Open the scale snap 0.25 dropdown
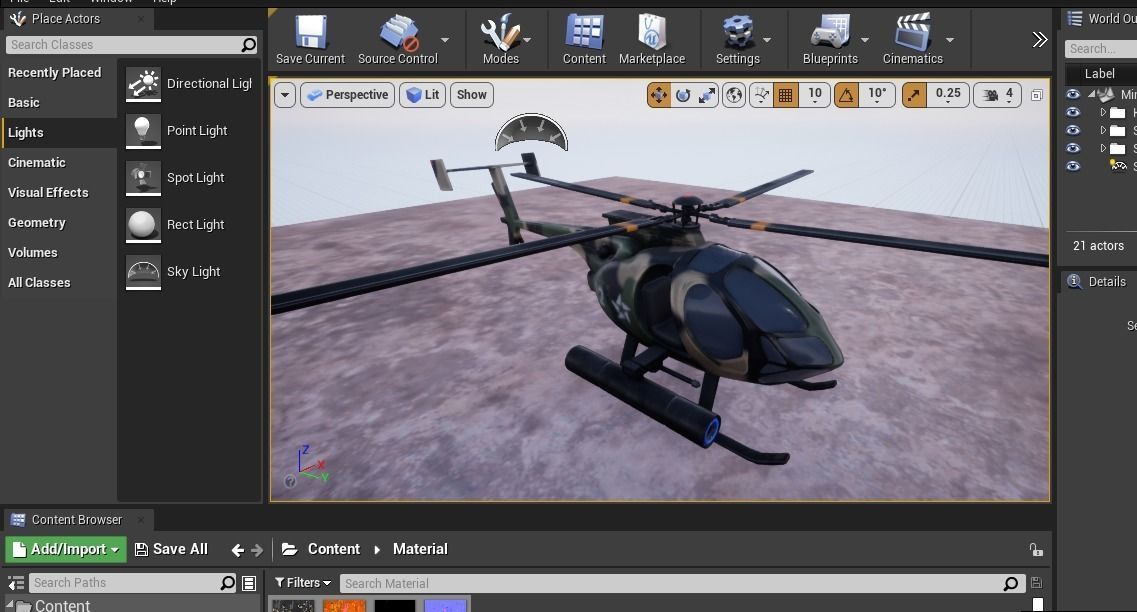This screenshot has width=1137, height=612. 948,95
